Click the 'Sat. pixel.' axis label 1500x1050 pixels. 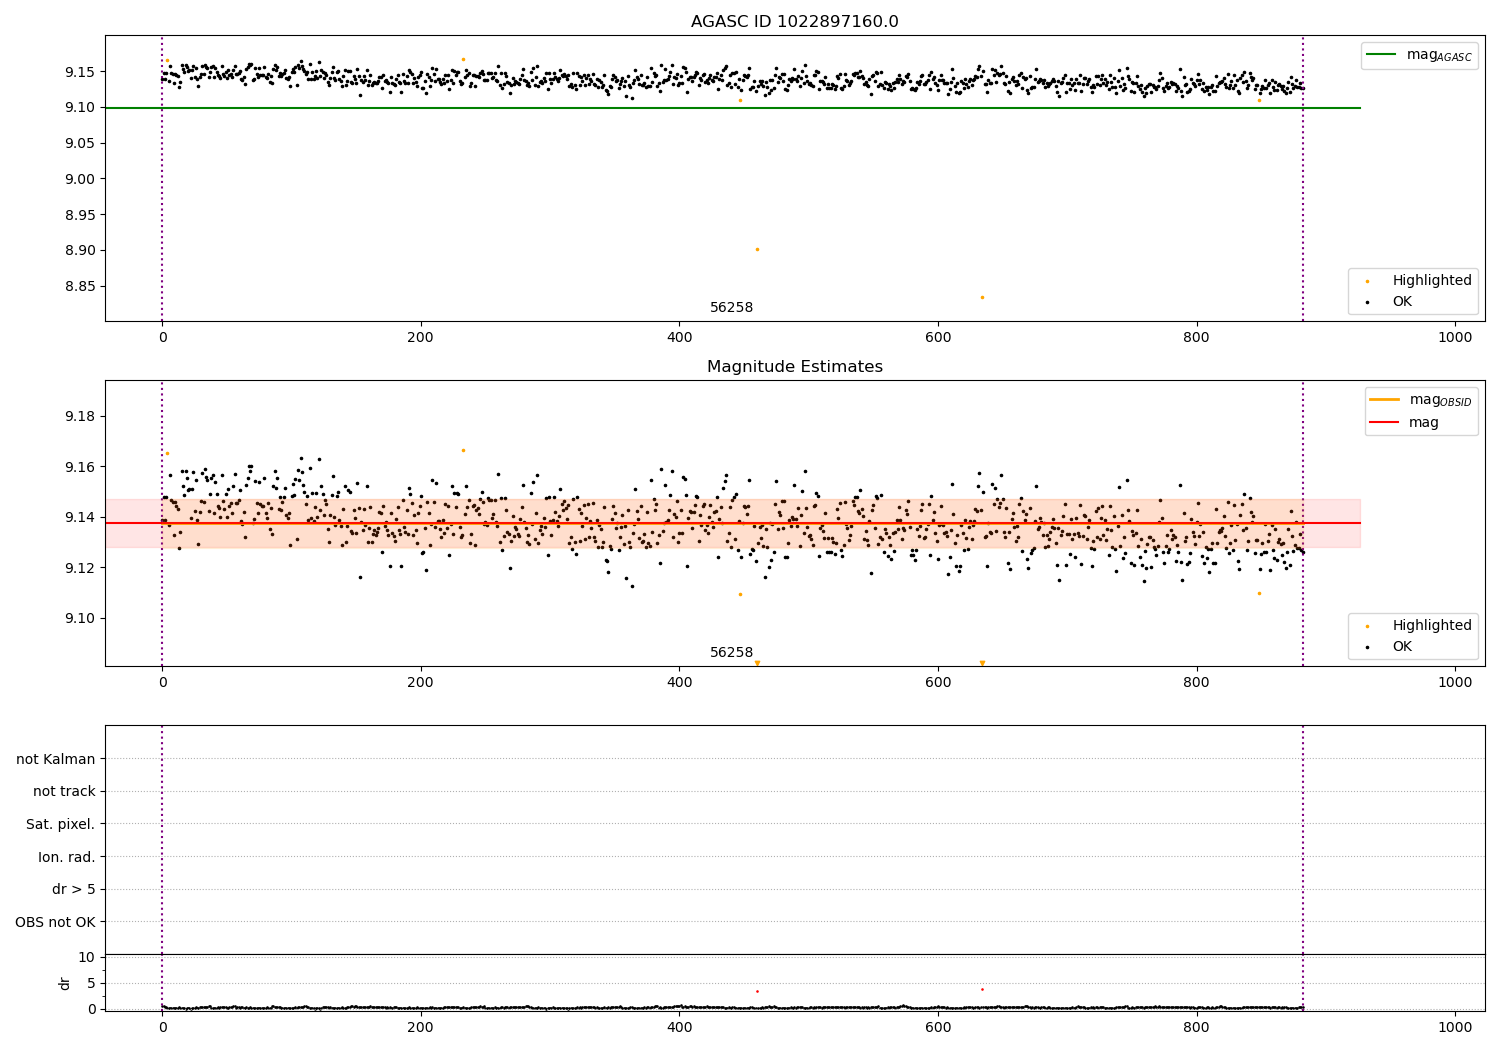point(61,825)
